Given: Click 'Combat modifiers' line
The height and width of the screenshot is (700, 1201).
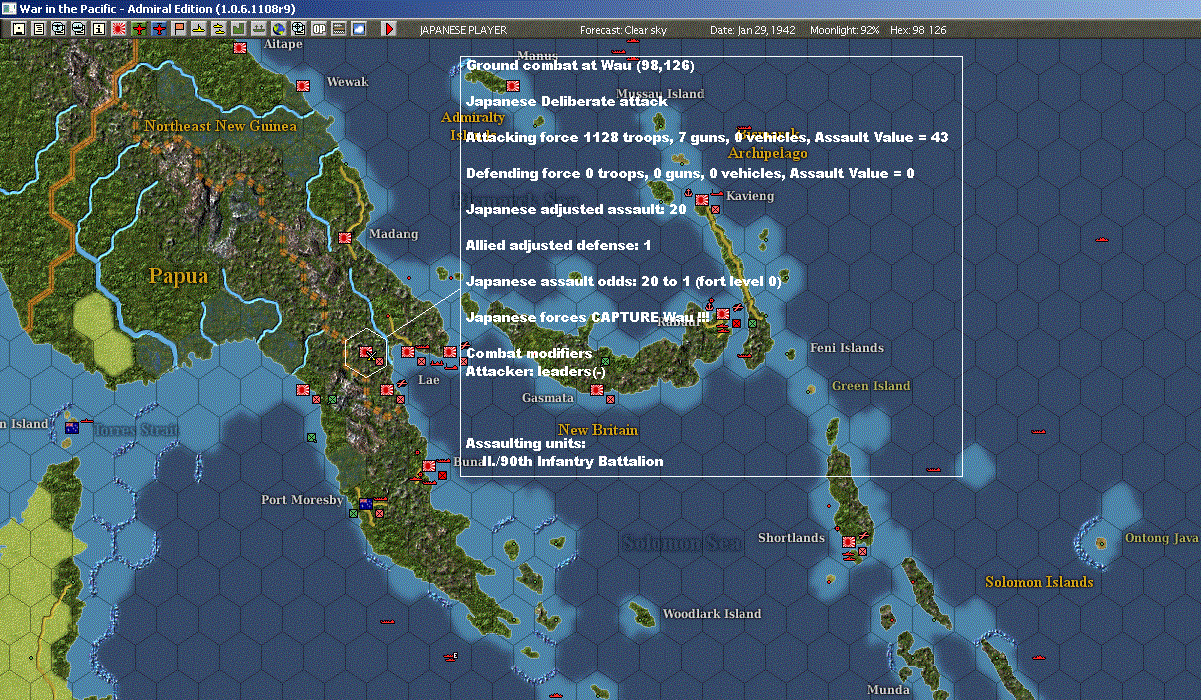Looking at the screenshot, I should (x=529, y=354).
